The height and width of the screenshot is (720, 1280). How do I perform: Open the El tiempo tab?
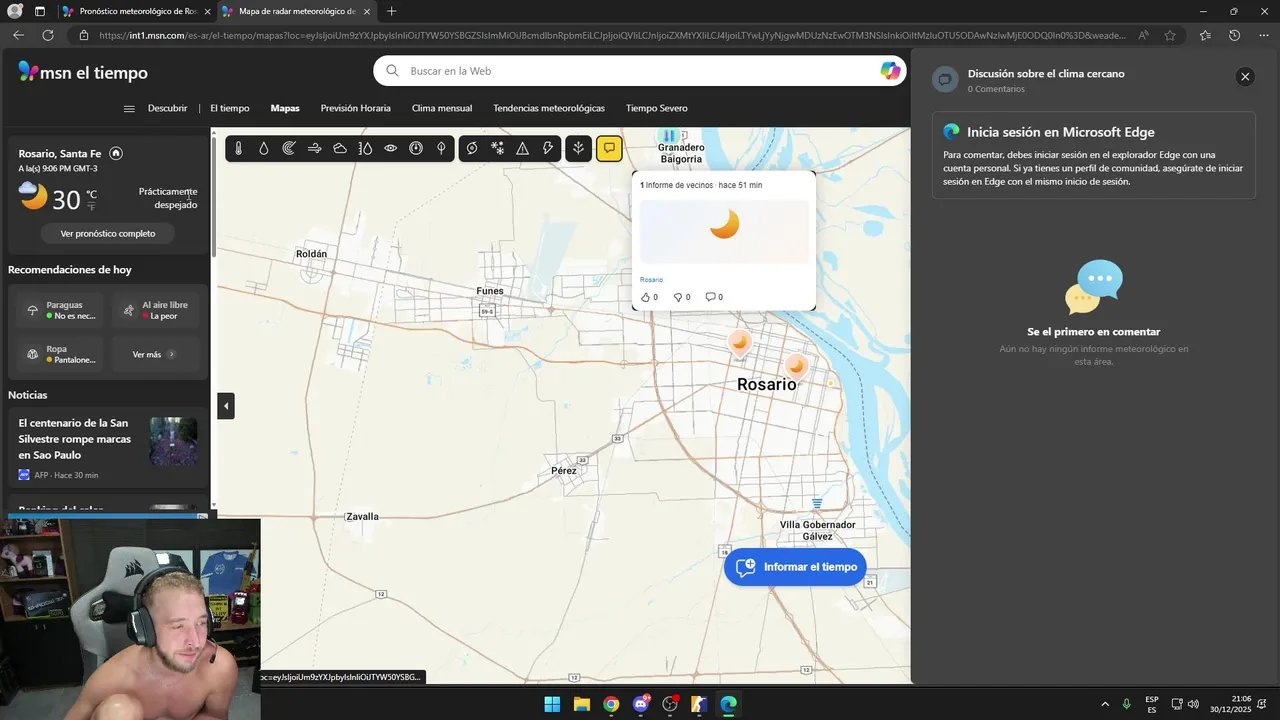230,108
